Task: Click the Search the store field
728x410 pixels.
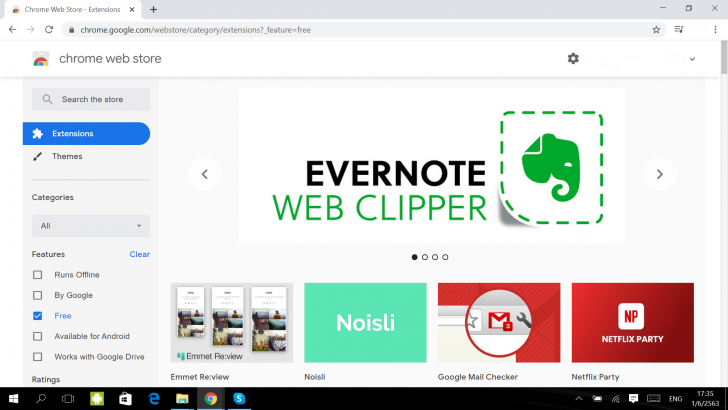Action: 91,99
